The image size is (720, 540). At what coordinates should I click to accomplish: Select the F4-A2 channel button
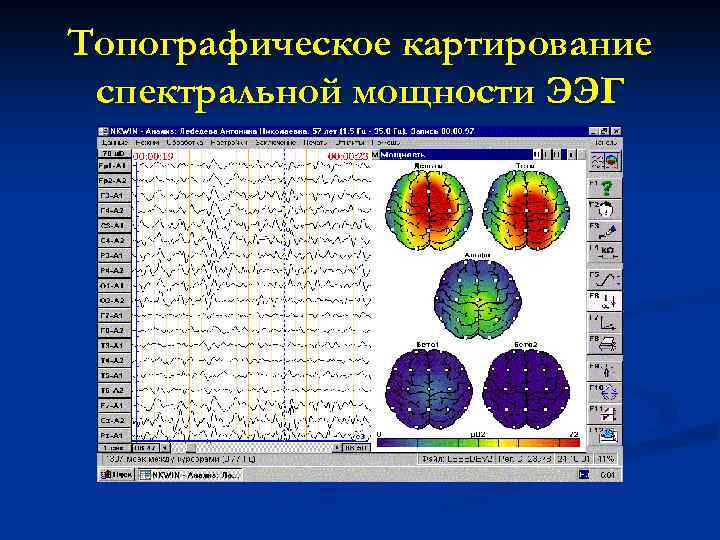(114, 211)
